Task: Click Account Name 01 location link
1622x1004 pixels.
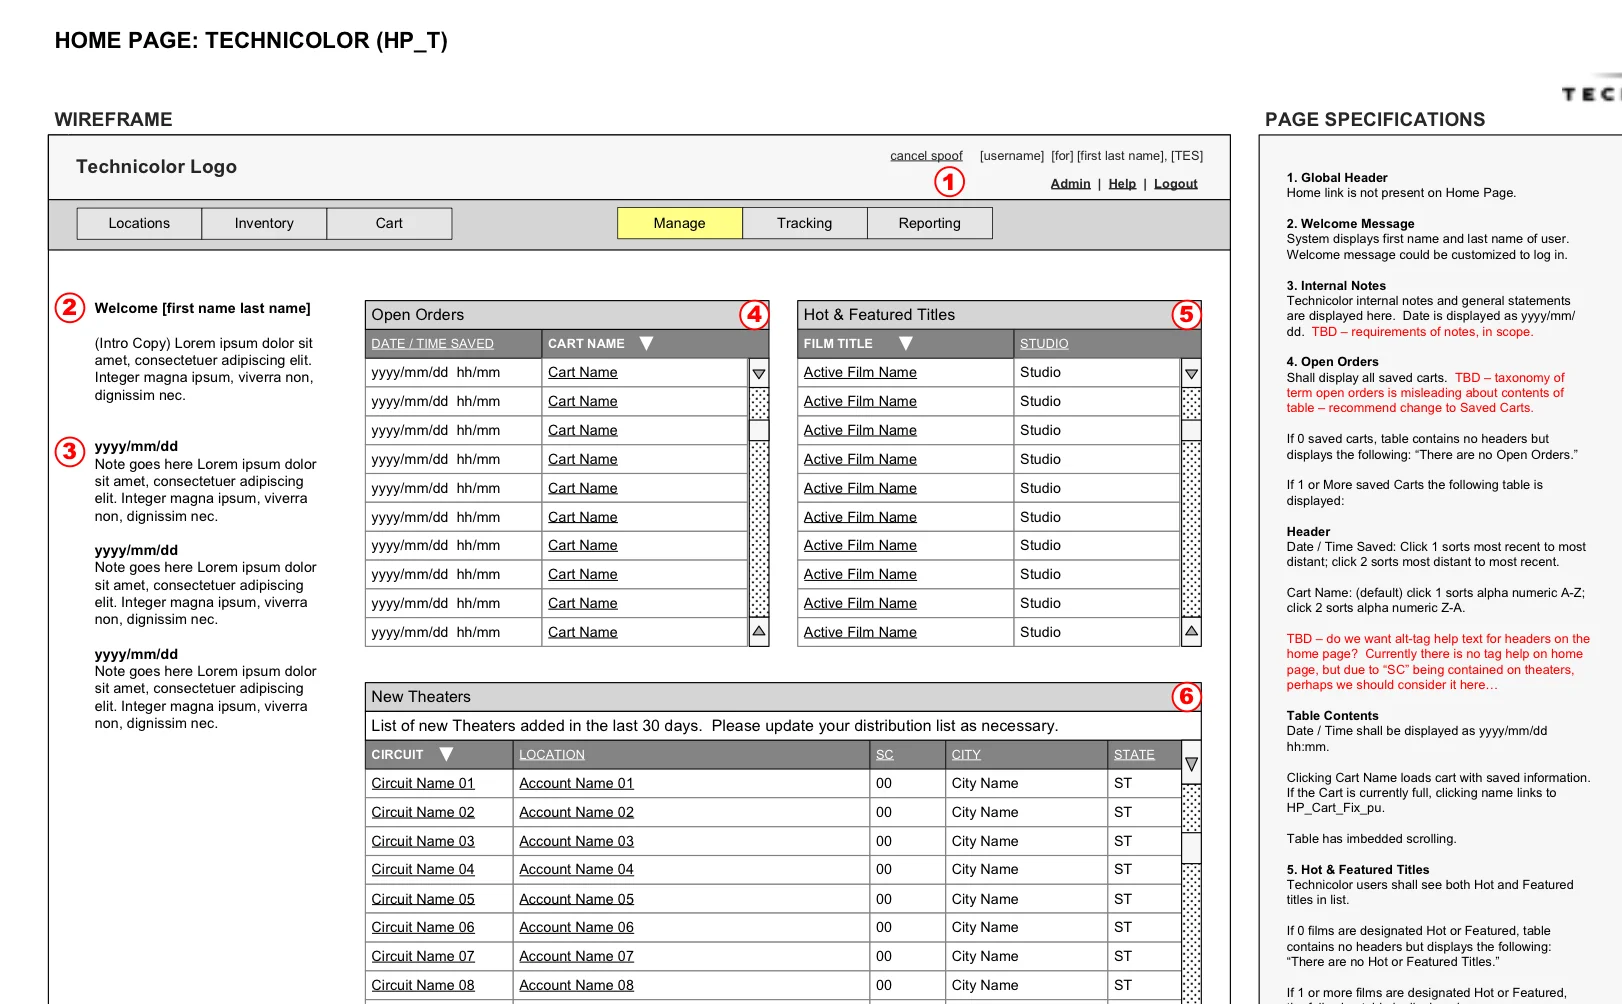Action: [x=576, y=783]
